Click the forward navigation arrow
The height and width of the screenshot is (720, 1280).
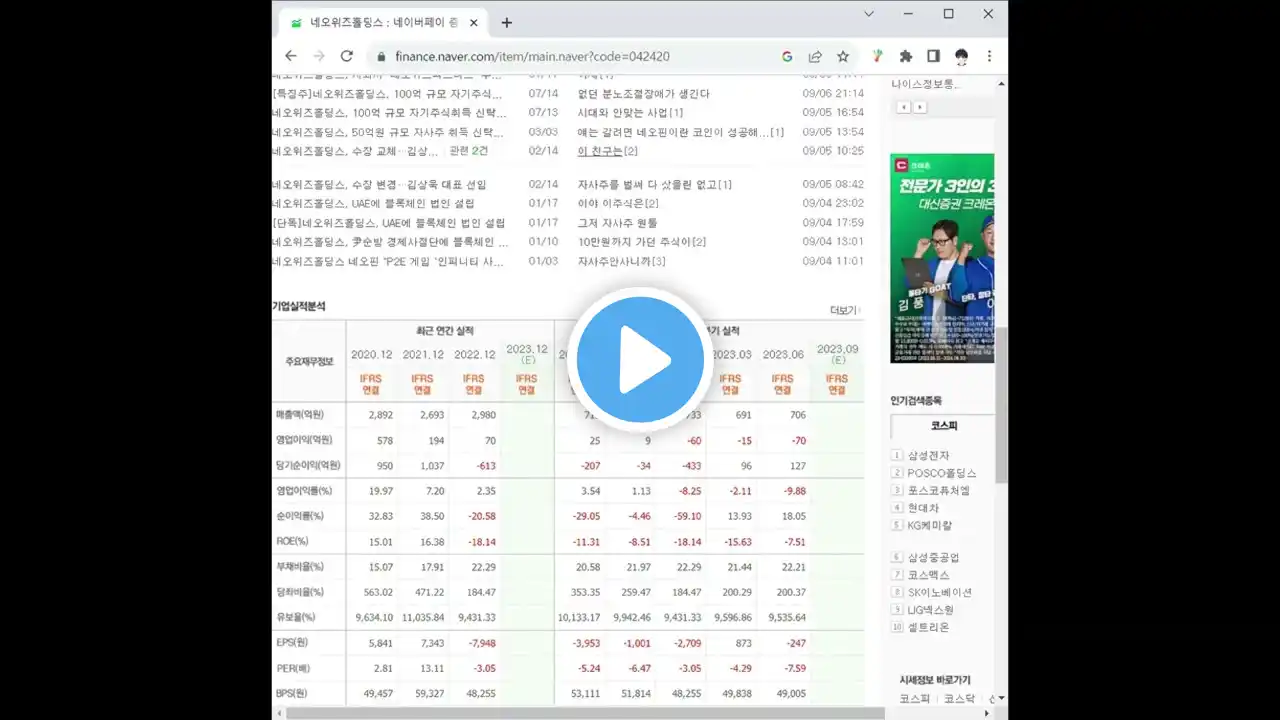point(319,56)
